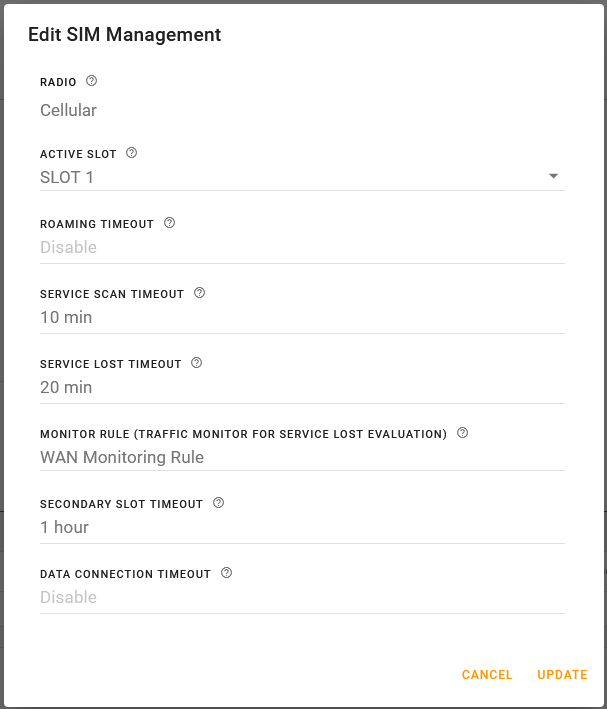This screenshot has width=607, height=709.
Task: Click the Edit SIM Management title
Action: point(124,35)
